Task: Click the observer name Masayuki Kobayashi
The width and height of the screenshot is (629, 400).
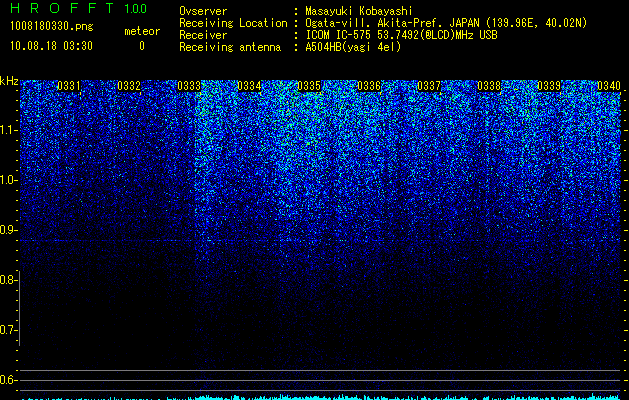Action: 359,11
